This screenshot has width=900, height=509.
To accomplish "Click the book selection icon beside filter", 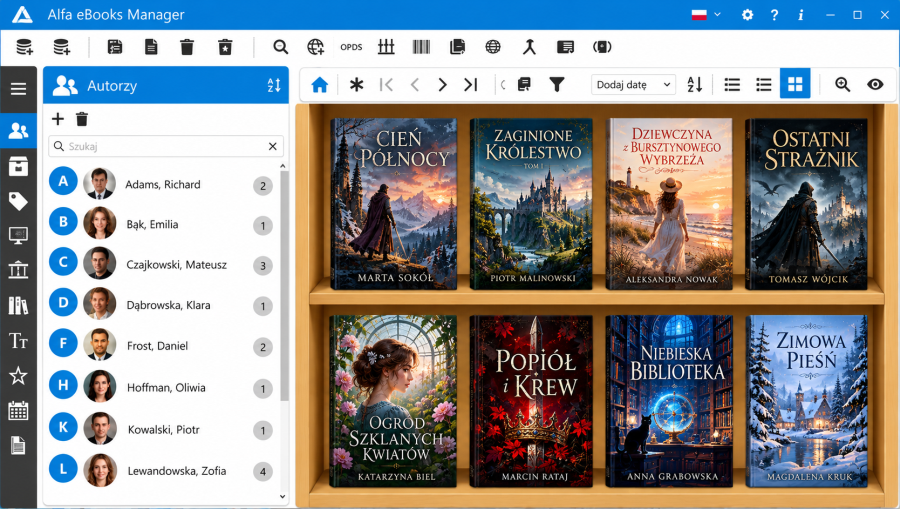I will pos(523,85).
